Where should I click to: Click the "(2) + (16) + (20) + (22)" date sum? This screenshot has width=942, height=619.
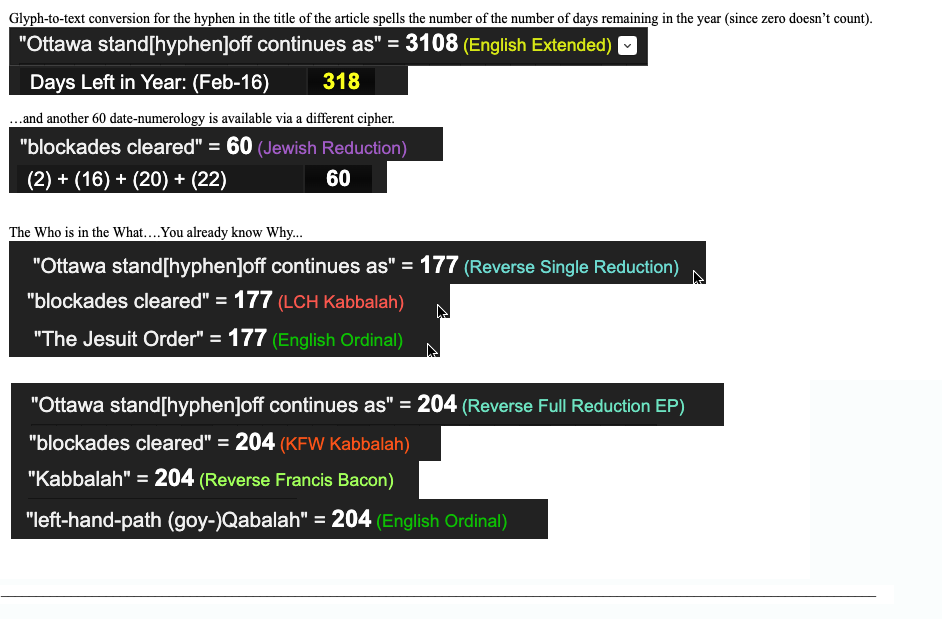click(127, 179)
